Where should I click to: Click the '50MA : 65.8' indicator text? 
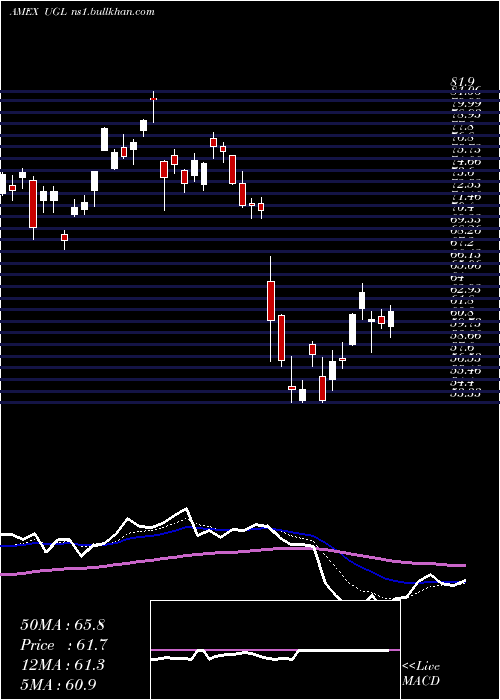click(62, 625)
